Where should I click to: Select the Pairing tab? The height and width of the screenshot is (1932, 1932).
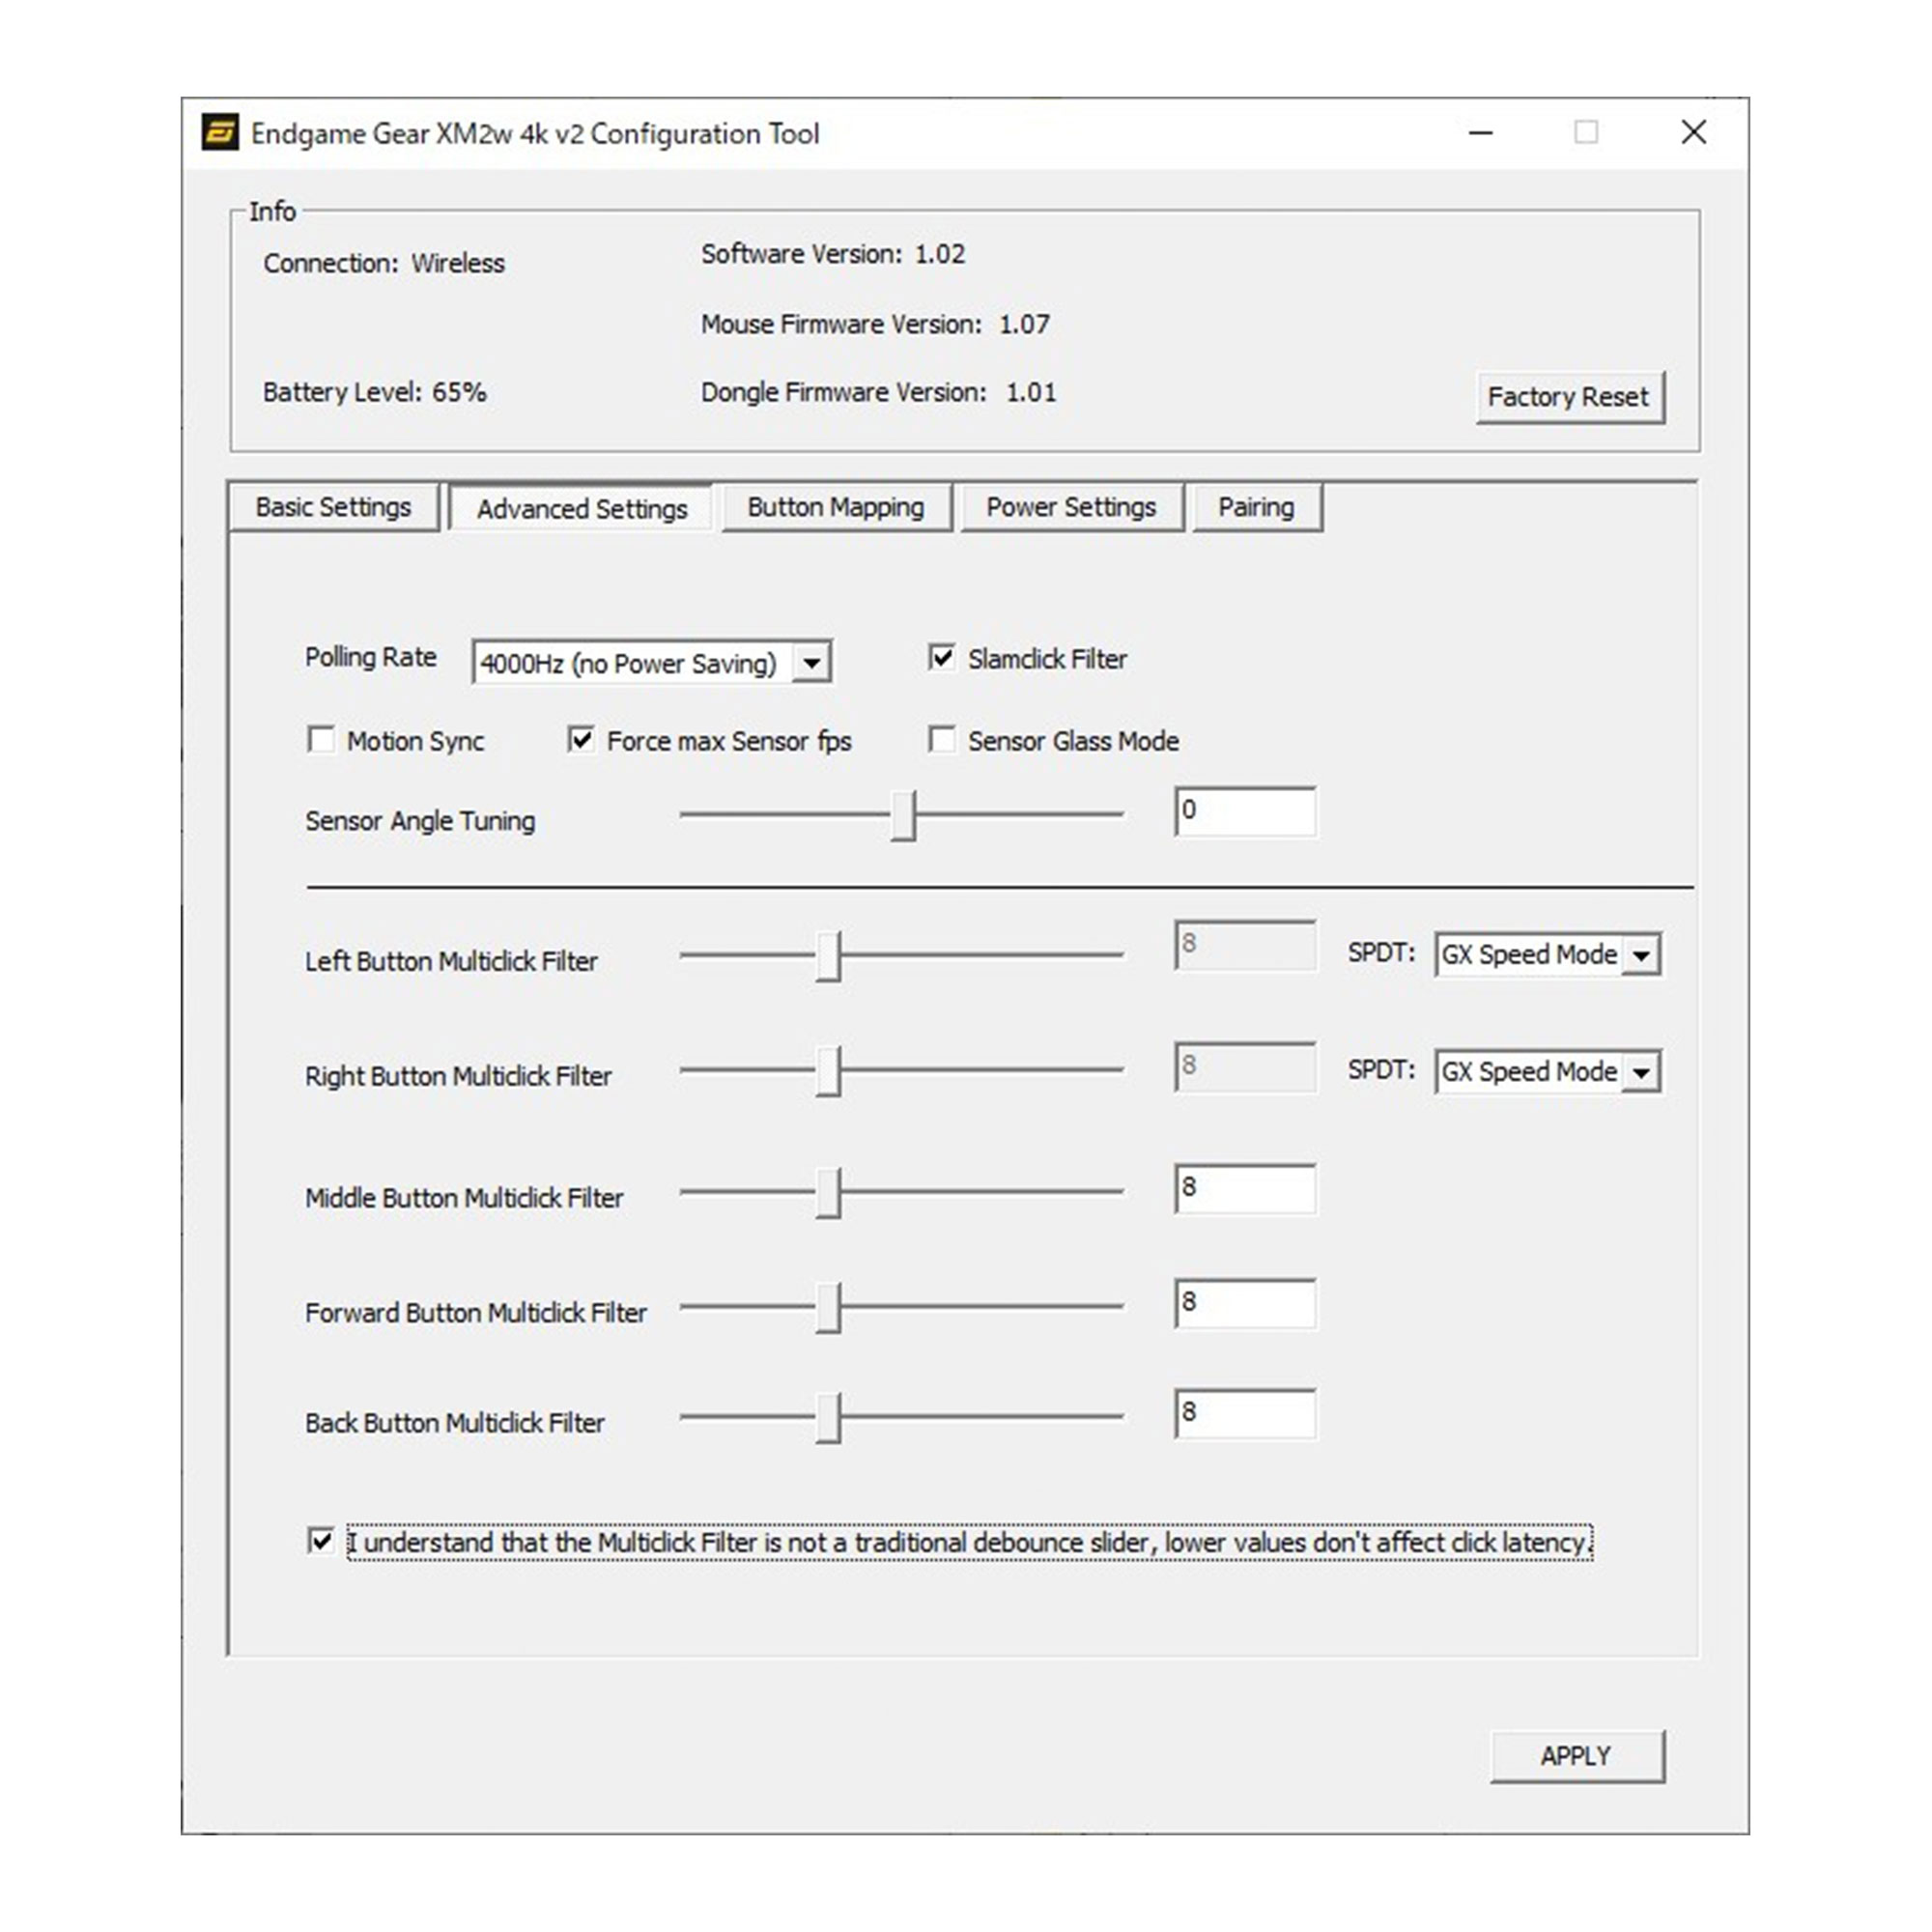click(1256, 507)
